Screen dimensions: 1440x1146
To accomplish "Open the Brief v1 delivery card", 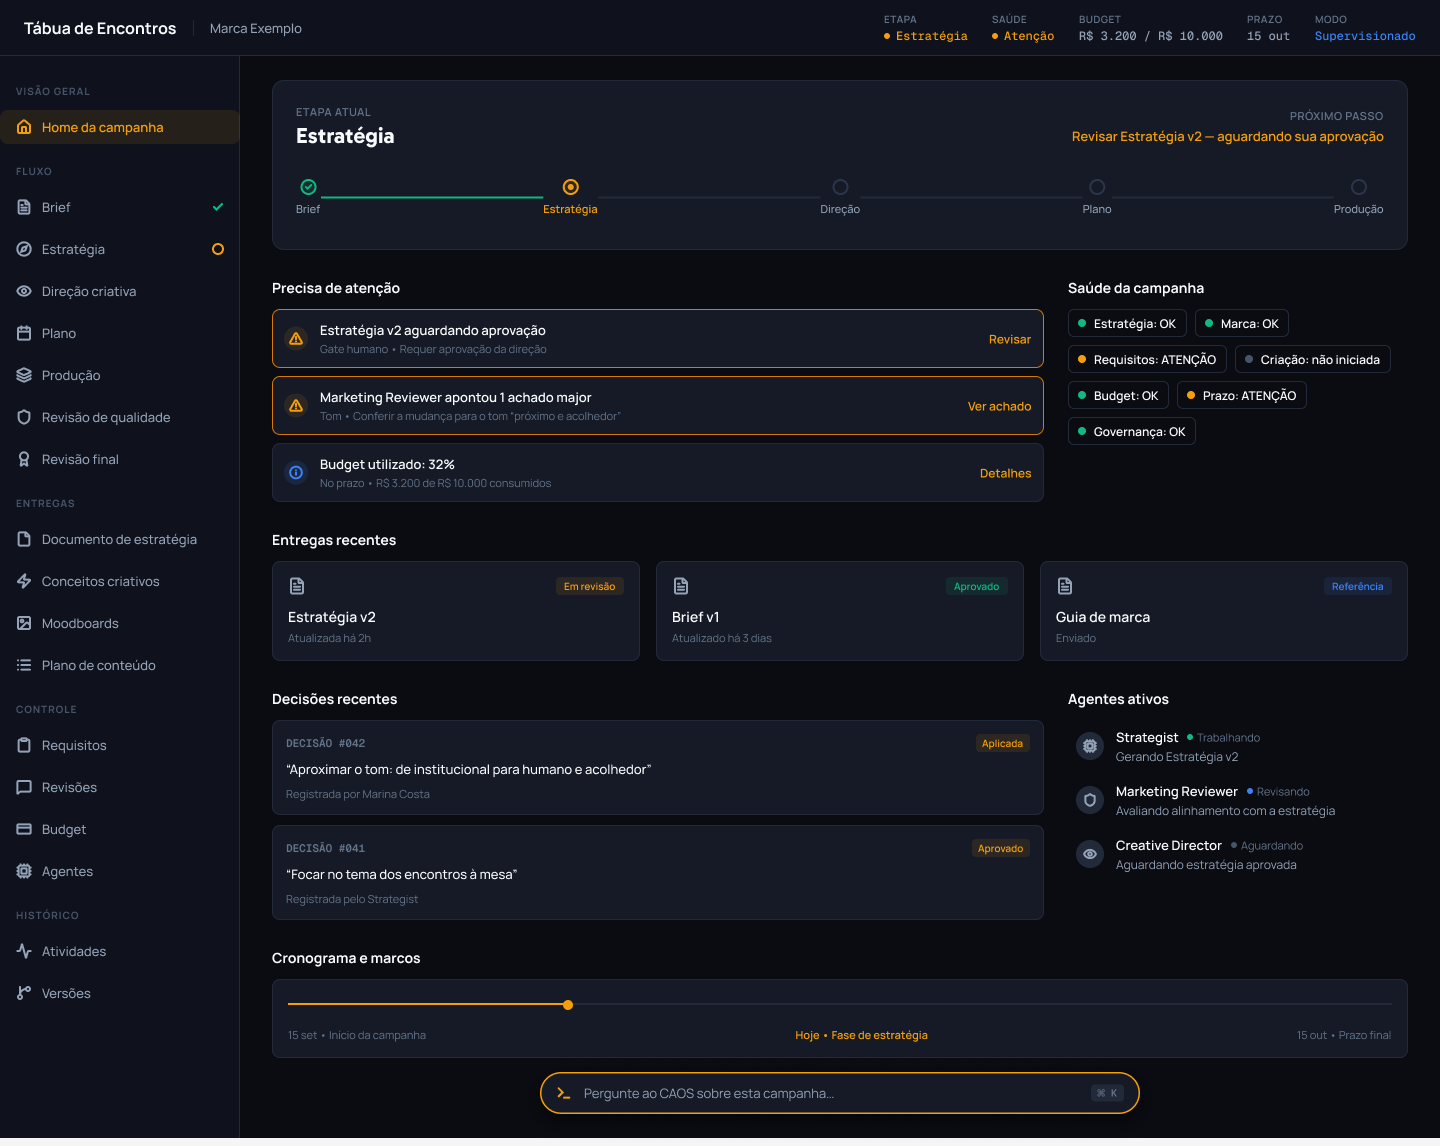I will tap(840, 611).
